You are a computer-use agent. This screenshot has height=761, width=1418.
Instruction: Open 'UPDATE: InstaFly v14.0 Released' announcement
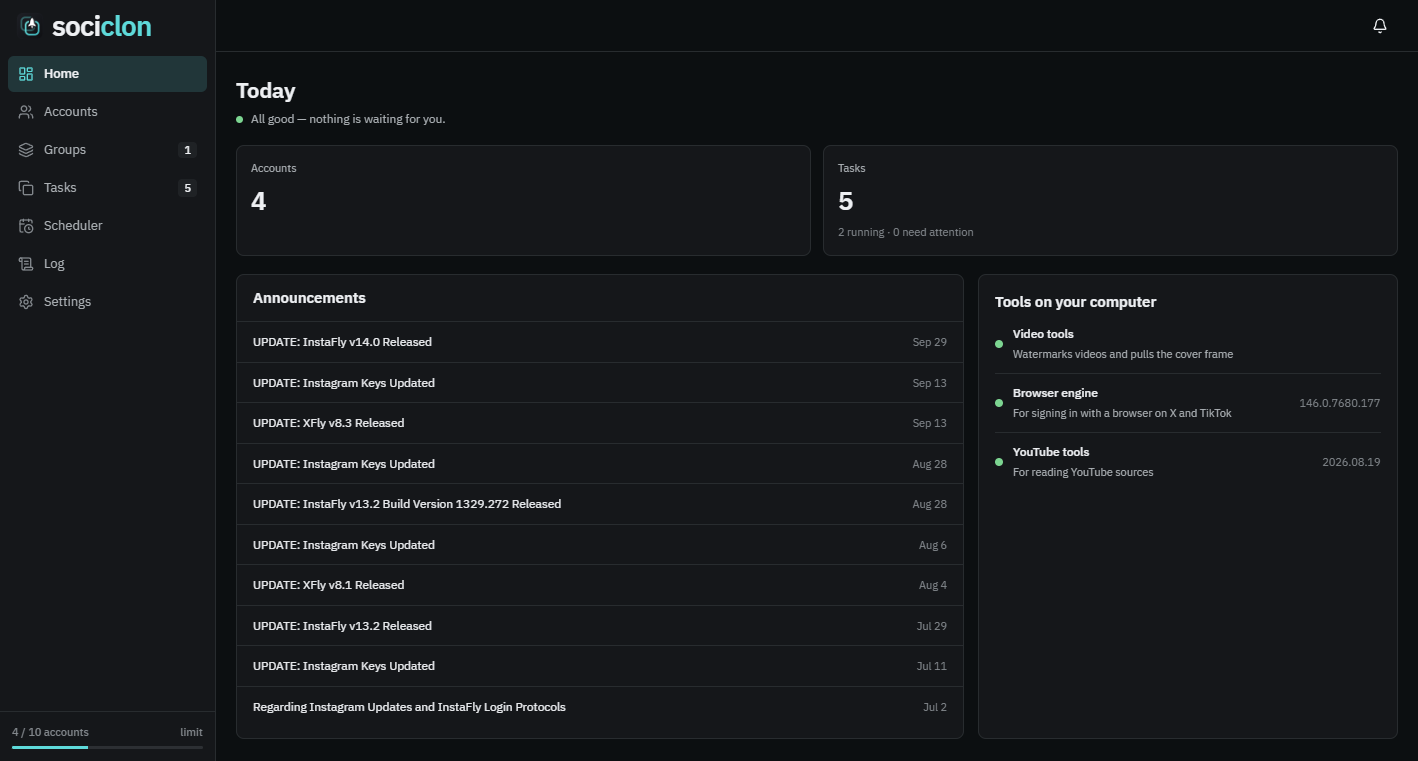click(x=600, y=342)
